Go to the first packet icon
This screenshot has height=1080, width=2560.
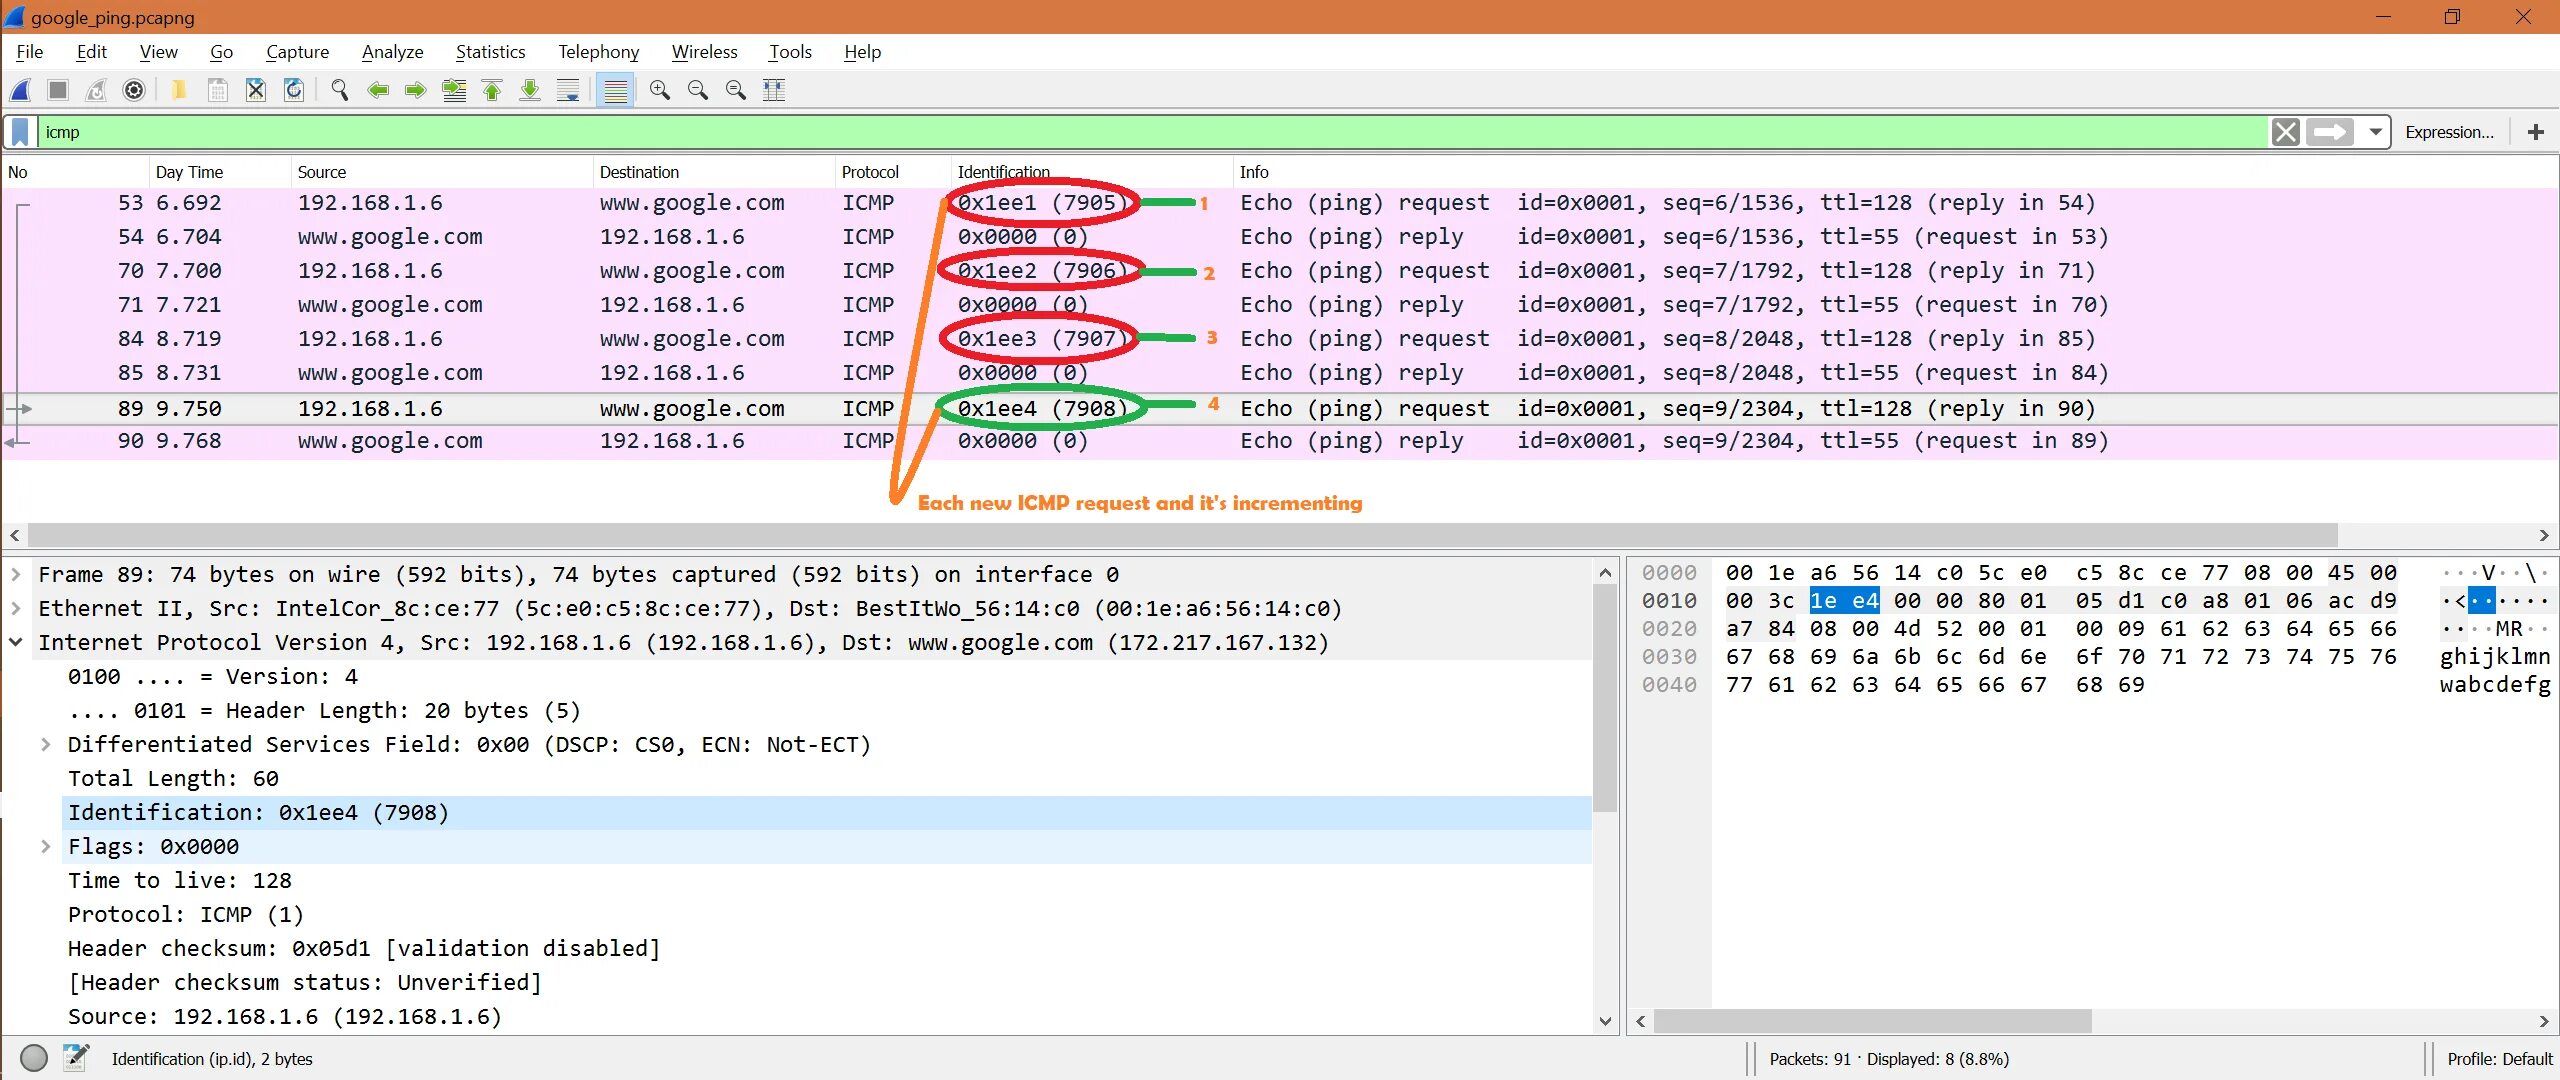click(492, 90)
